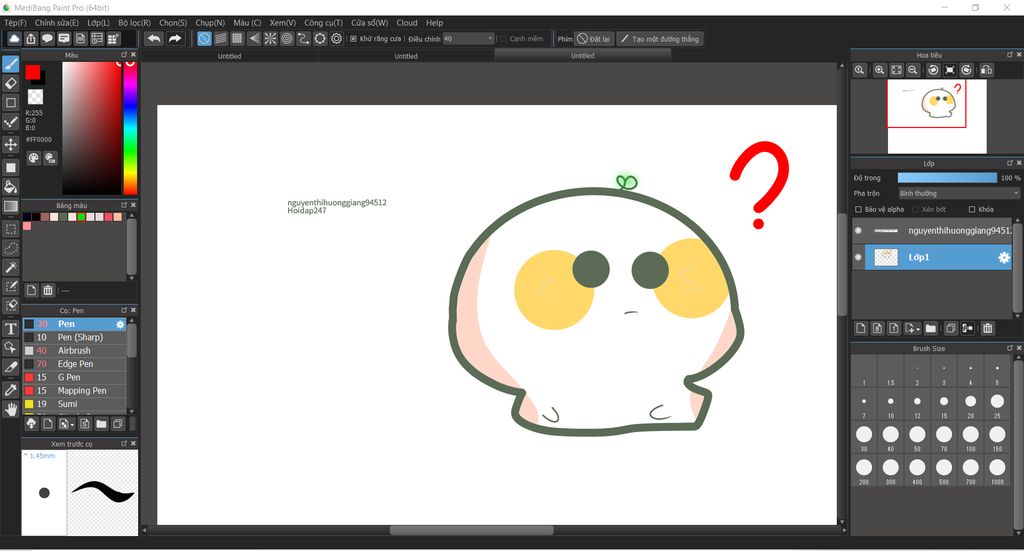Create a new layer folder
The image size is (1024, 551).
click(931, 328)
